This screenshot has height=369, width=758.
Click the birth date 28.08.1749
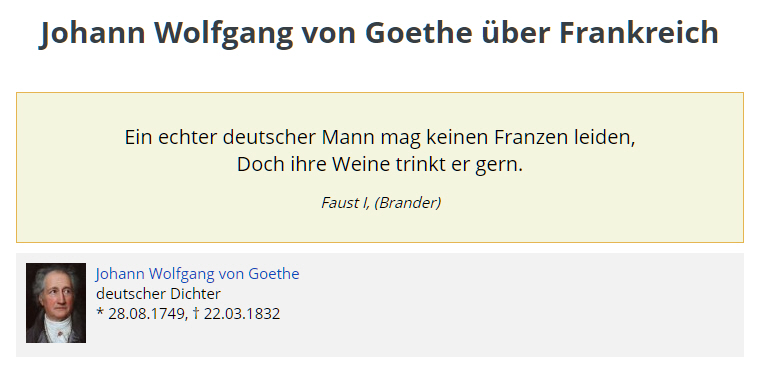[x=146, y=314]
